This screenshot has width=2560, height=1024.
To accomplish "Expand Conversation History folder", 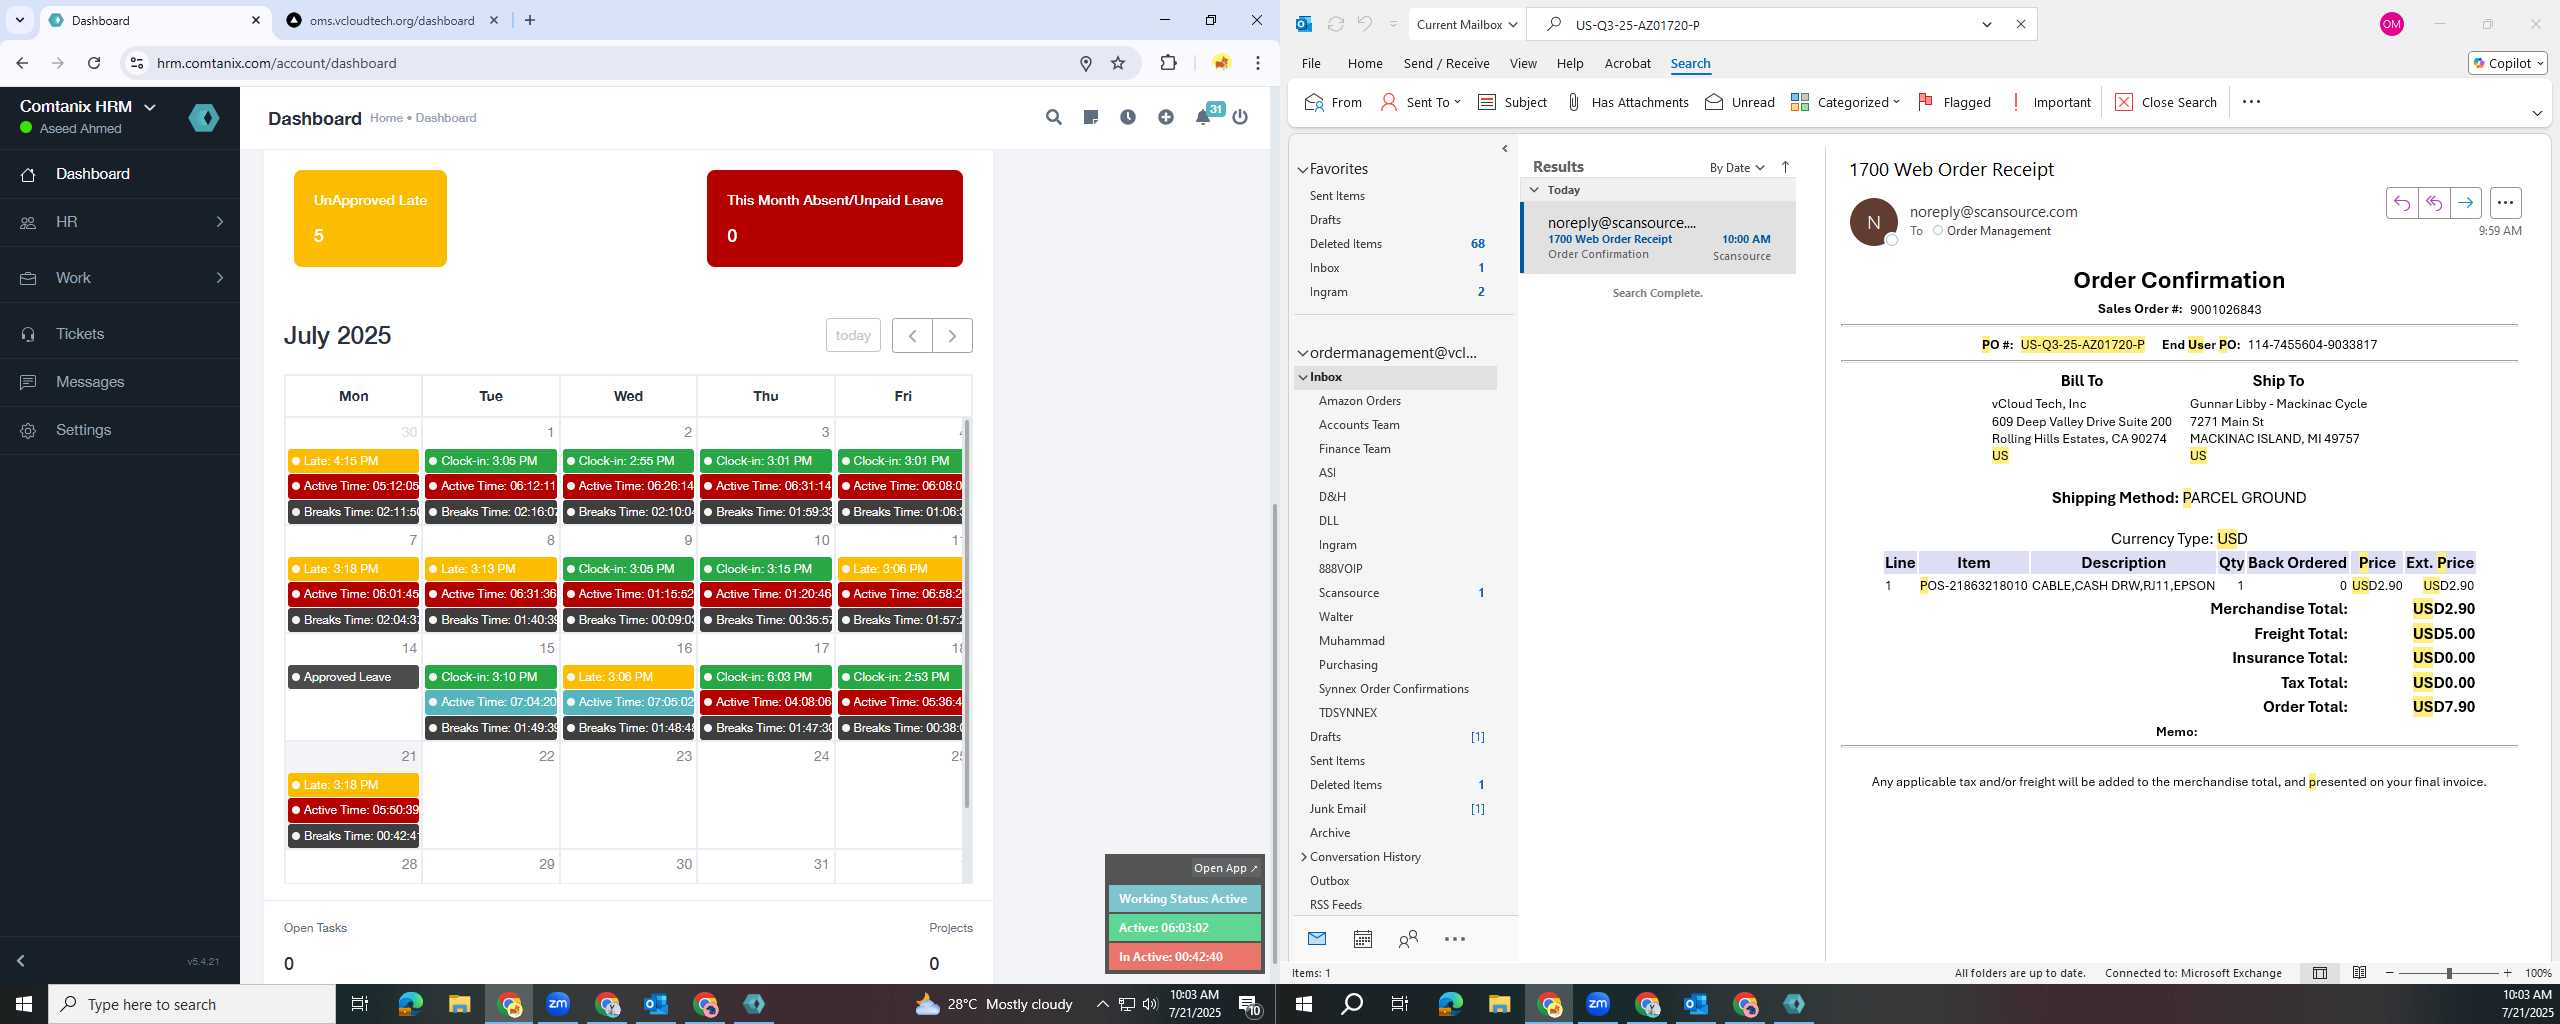I will pyautogui.click(x=1303, y=857).
